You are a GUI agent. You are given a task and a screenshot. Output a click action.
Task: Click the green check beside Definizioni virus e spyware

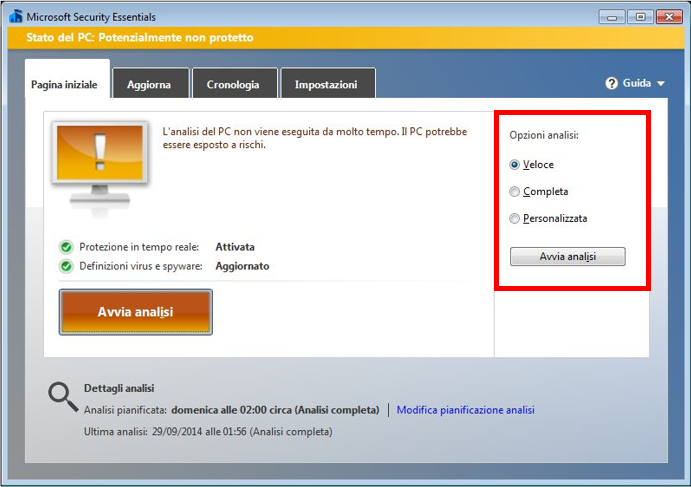point(66,267)
